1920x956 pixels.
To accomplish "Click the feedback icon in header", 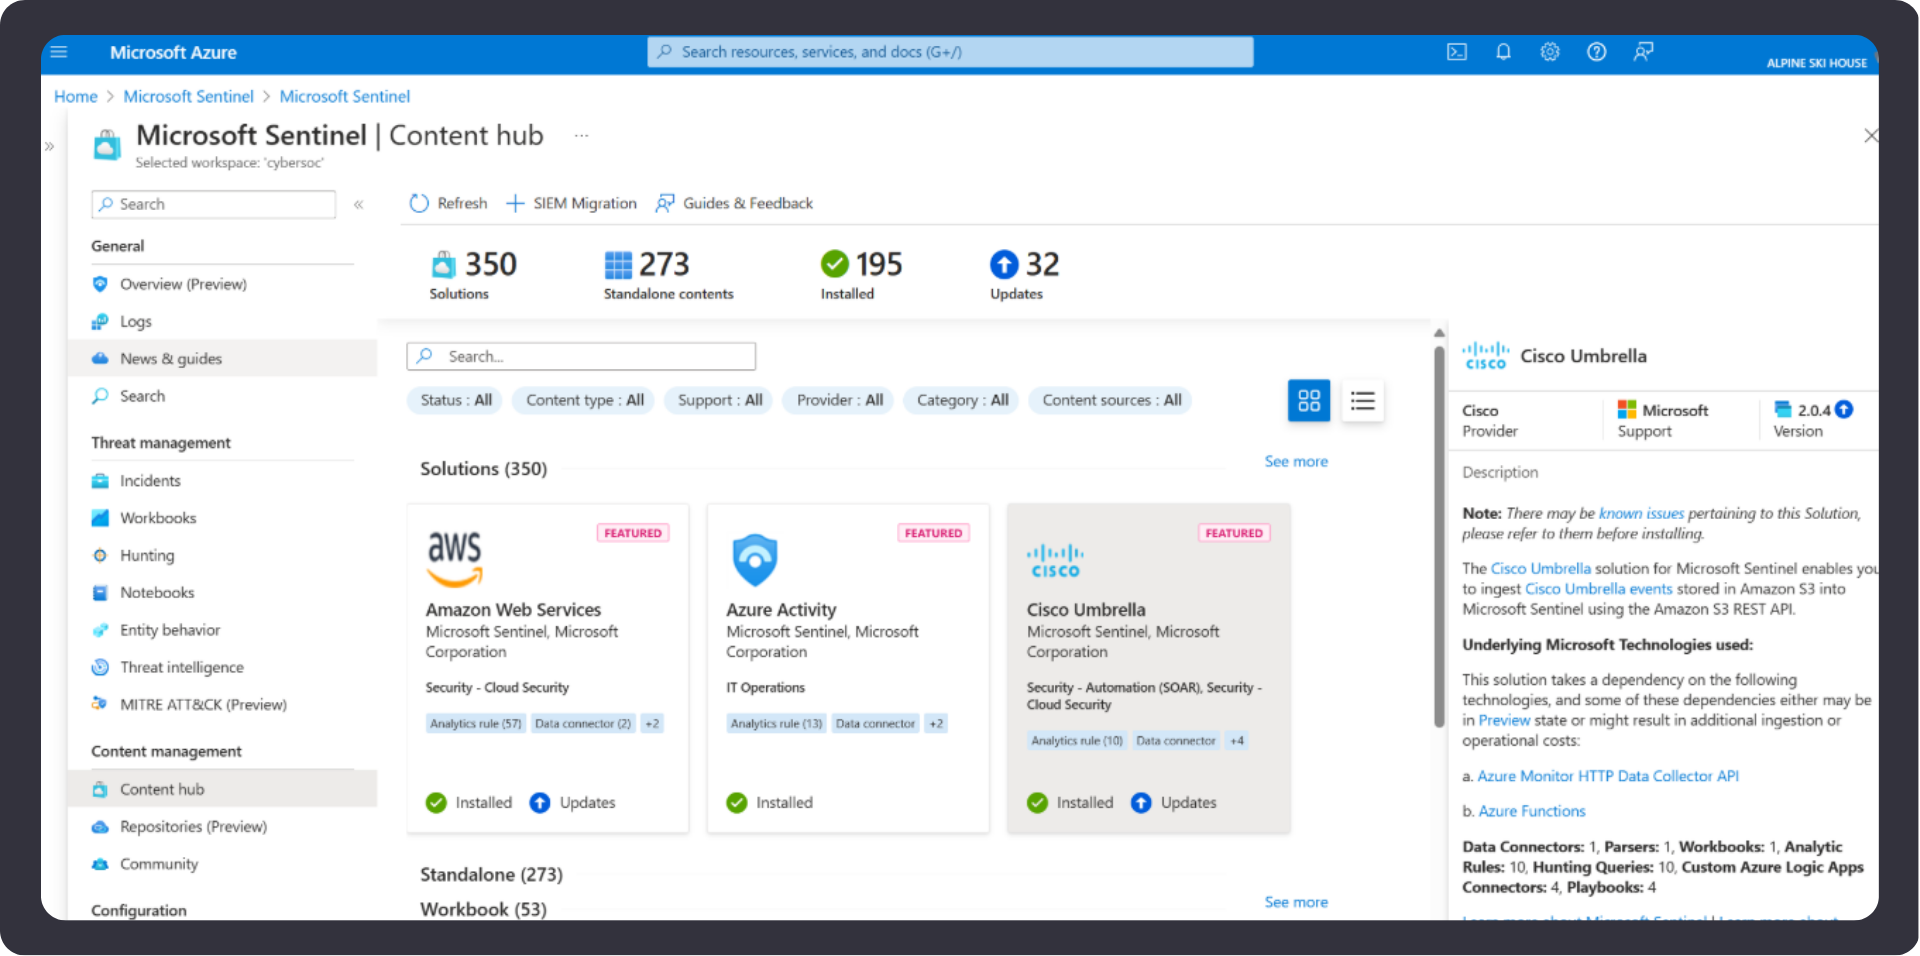I will (1643, 52).
